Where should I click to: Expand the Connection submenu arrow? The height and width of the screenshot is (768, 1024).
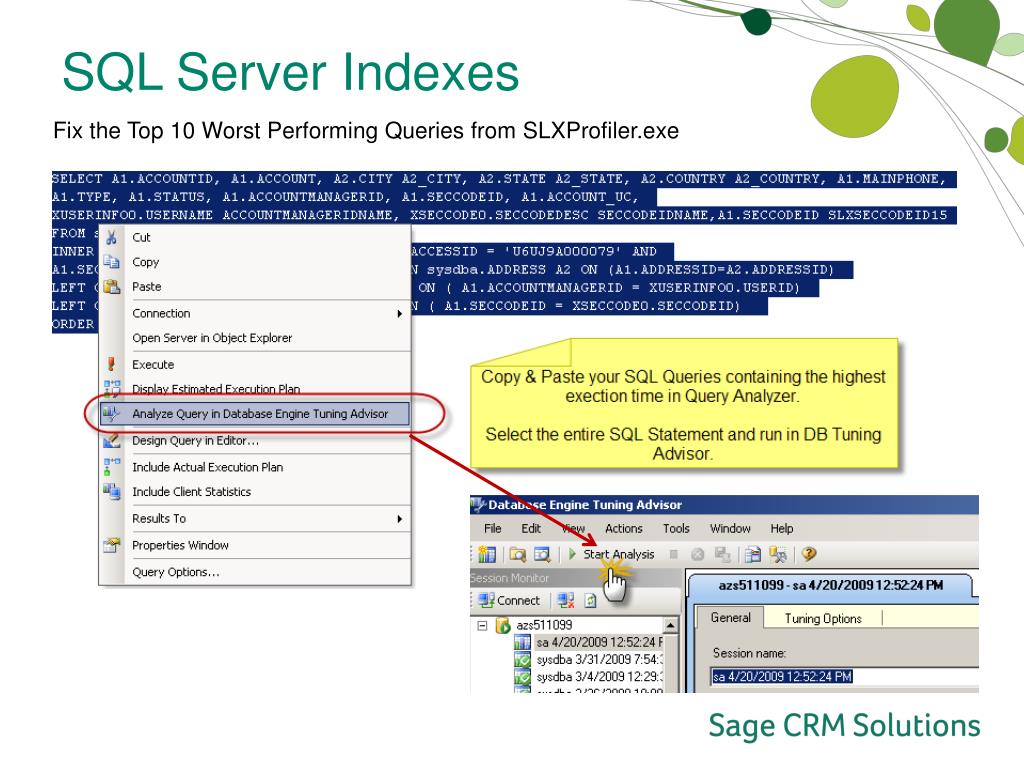pyautogui.click(x=400, y=313)
